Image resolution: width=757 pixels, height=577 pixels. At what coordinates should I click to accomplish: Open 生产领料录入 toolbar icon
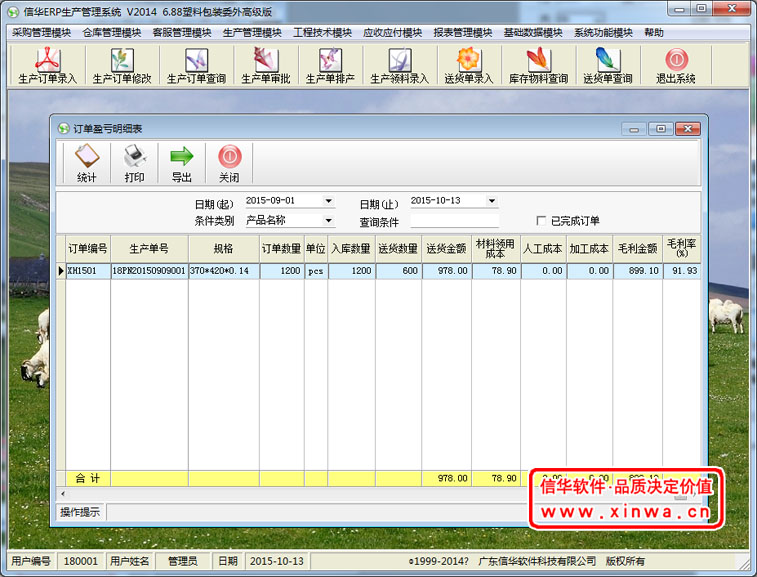[399, 65]
